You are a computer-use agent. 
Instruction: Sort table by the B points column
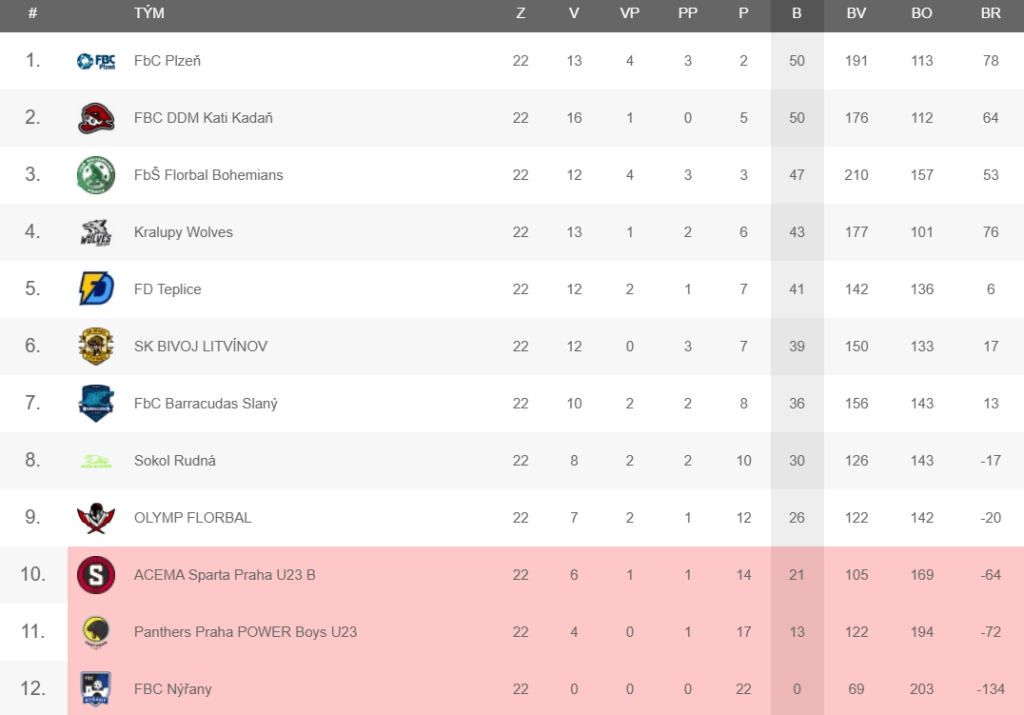click(797, 14)
